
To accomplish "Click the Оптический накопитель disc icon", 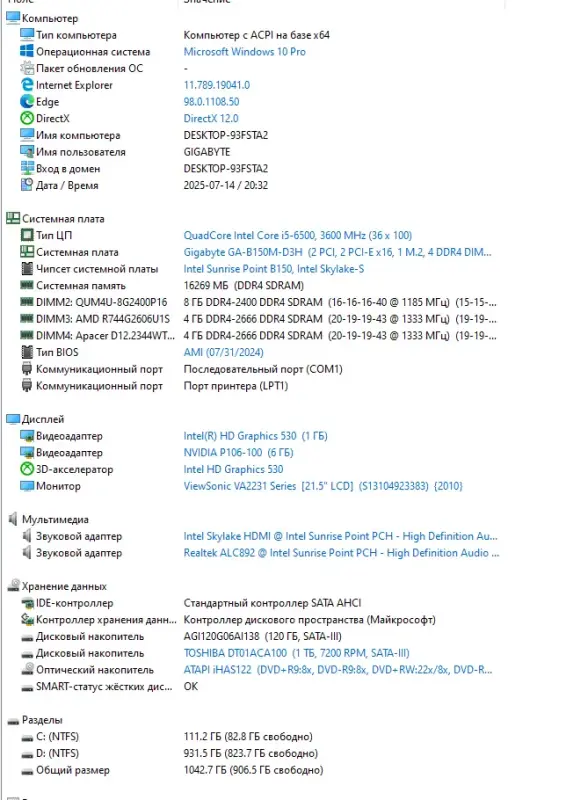I will [x=27, y=669].
